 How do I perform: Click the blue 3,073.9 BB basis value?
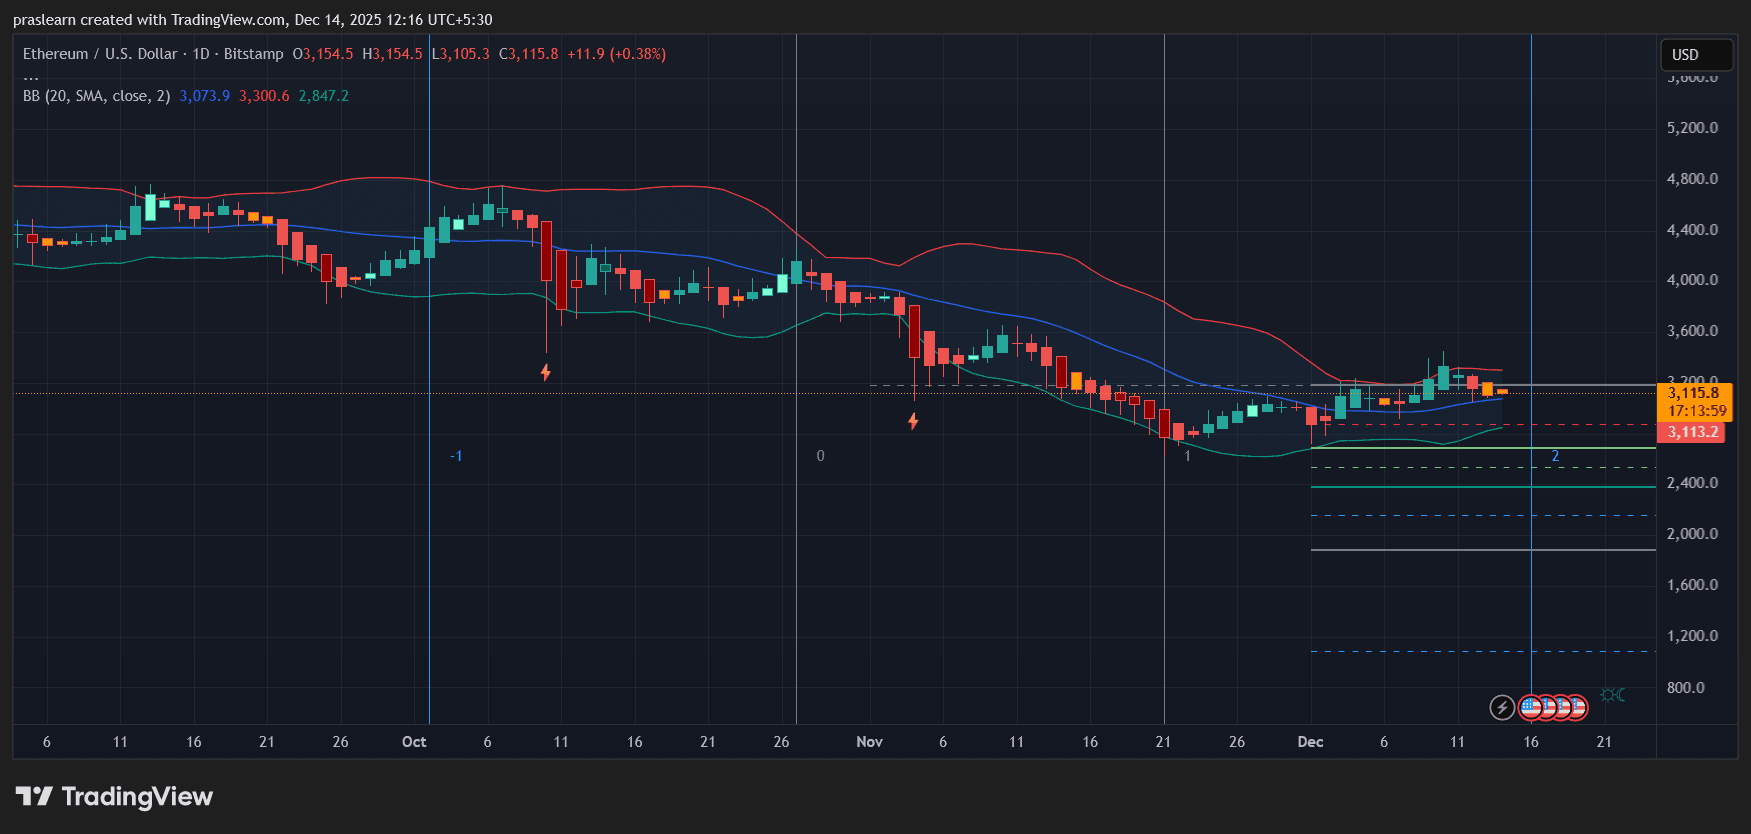point(204,96)
